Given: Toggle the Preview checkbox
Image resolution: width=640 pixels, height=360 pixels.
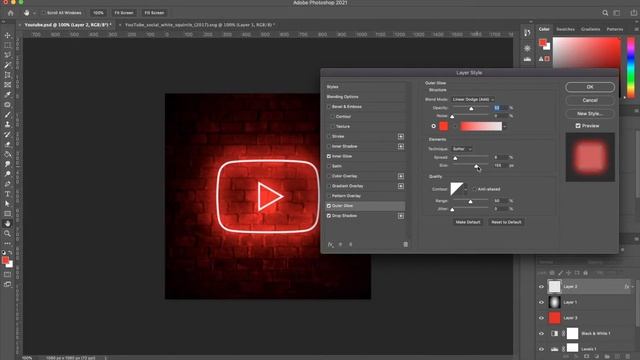Looking at the screenshot, I should tap(578, 126).
